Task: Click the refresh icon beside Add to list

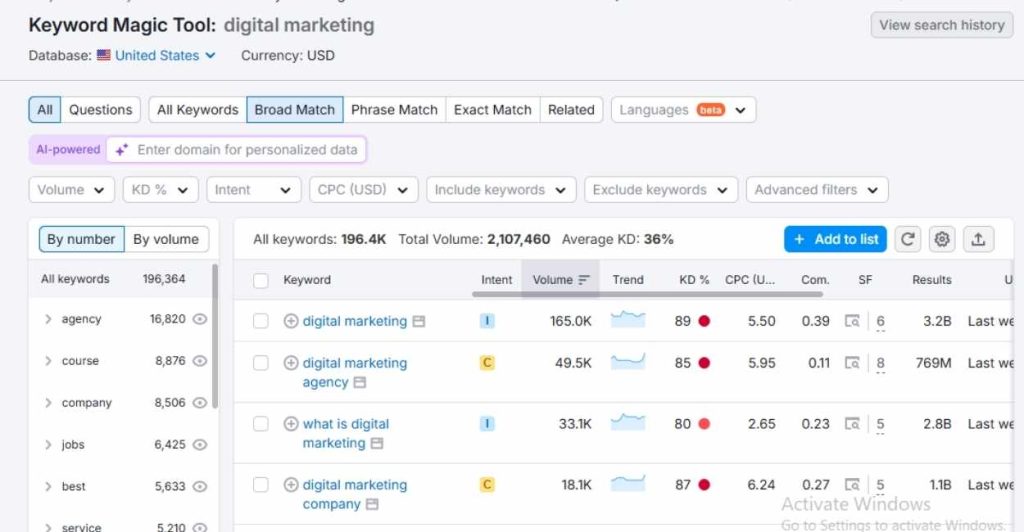Action: [x=908, y=239]
